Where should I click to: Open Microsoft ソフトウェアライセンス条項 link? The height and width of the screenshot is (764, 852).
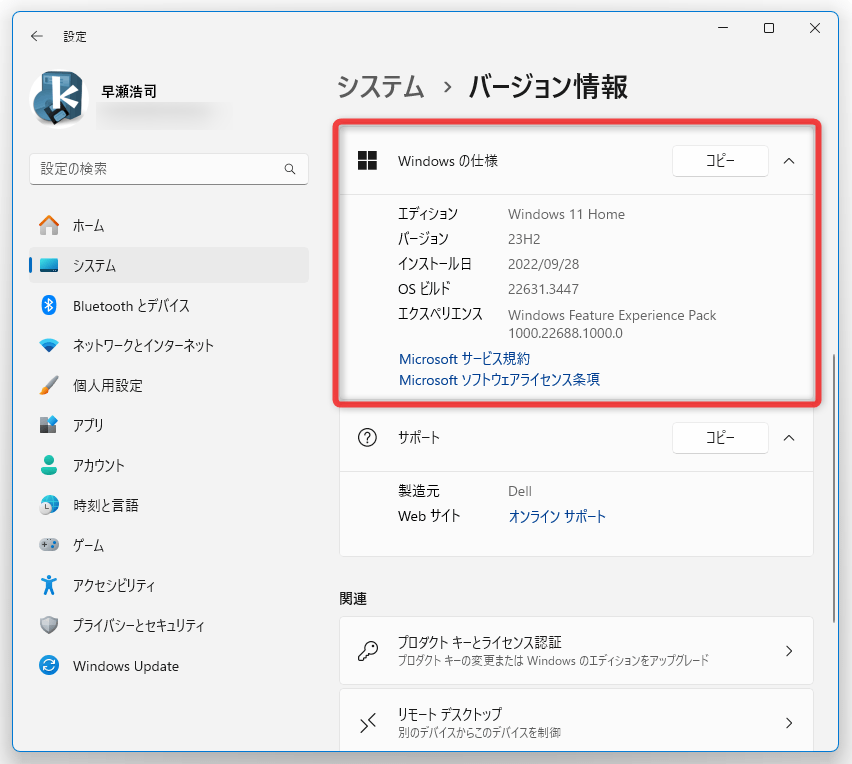[x=499, y=380]
